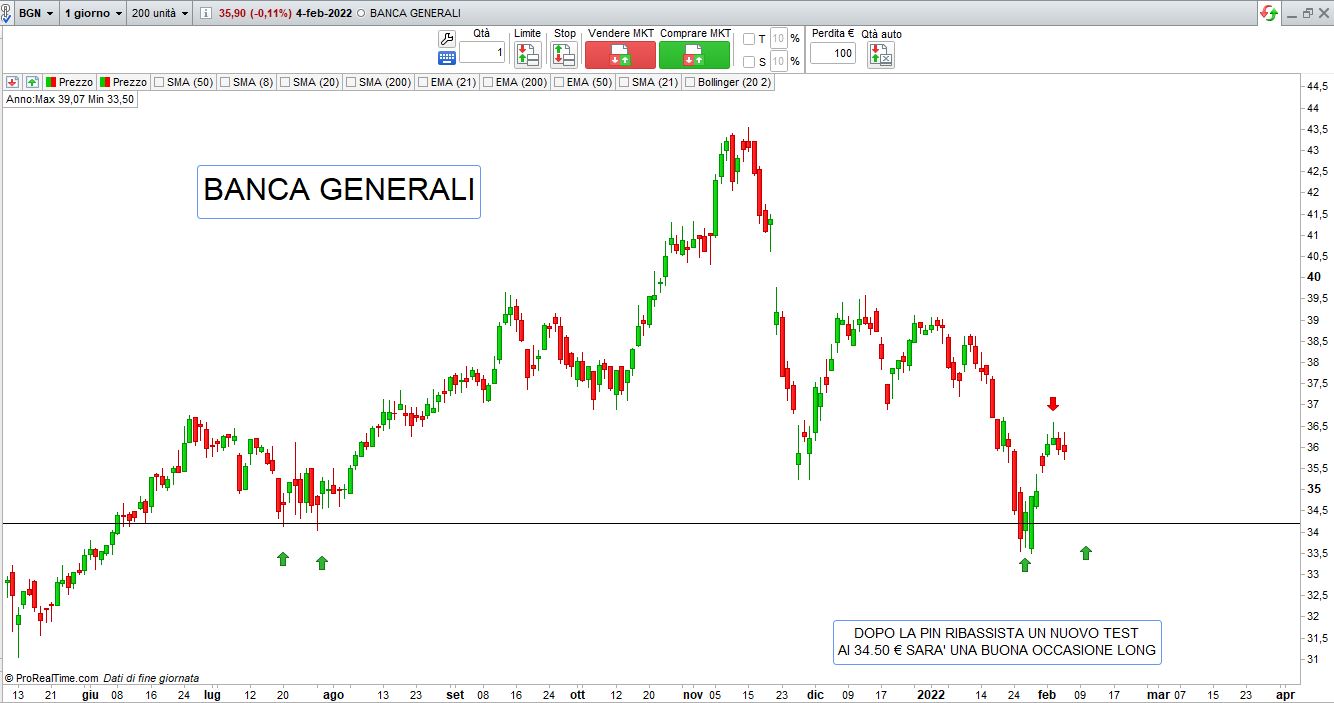This screenshot has width=1334, height=703.
Task: Enable the SMA (8) indicator checkbox
Action: pos(224,82)
